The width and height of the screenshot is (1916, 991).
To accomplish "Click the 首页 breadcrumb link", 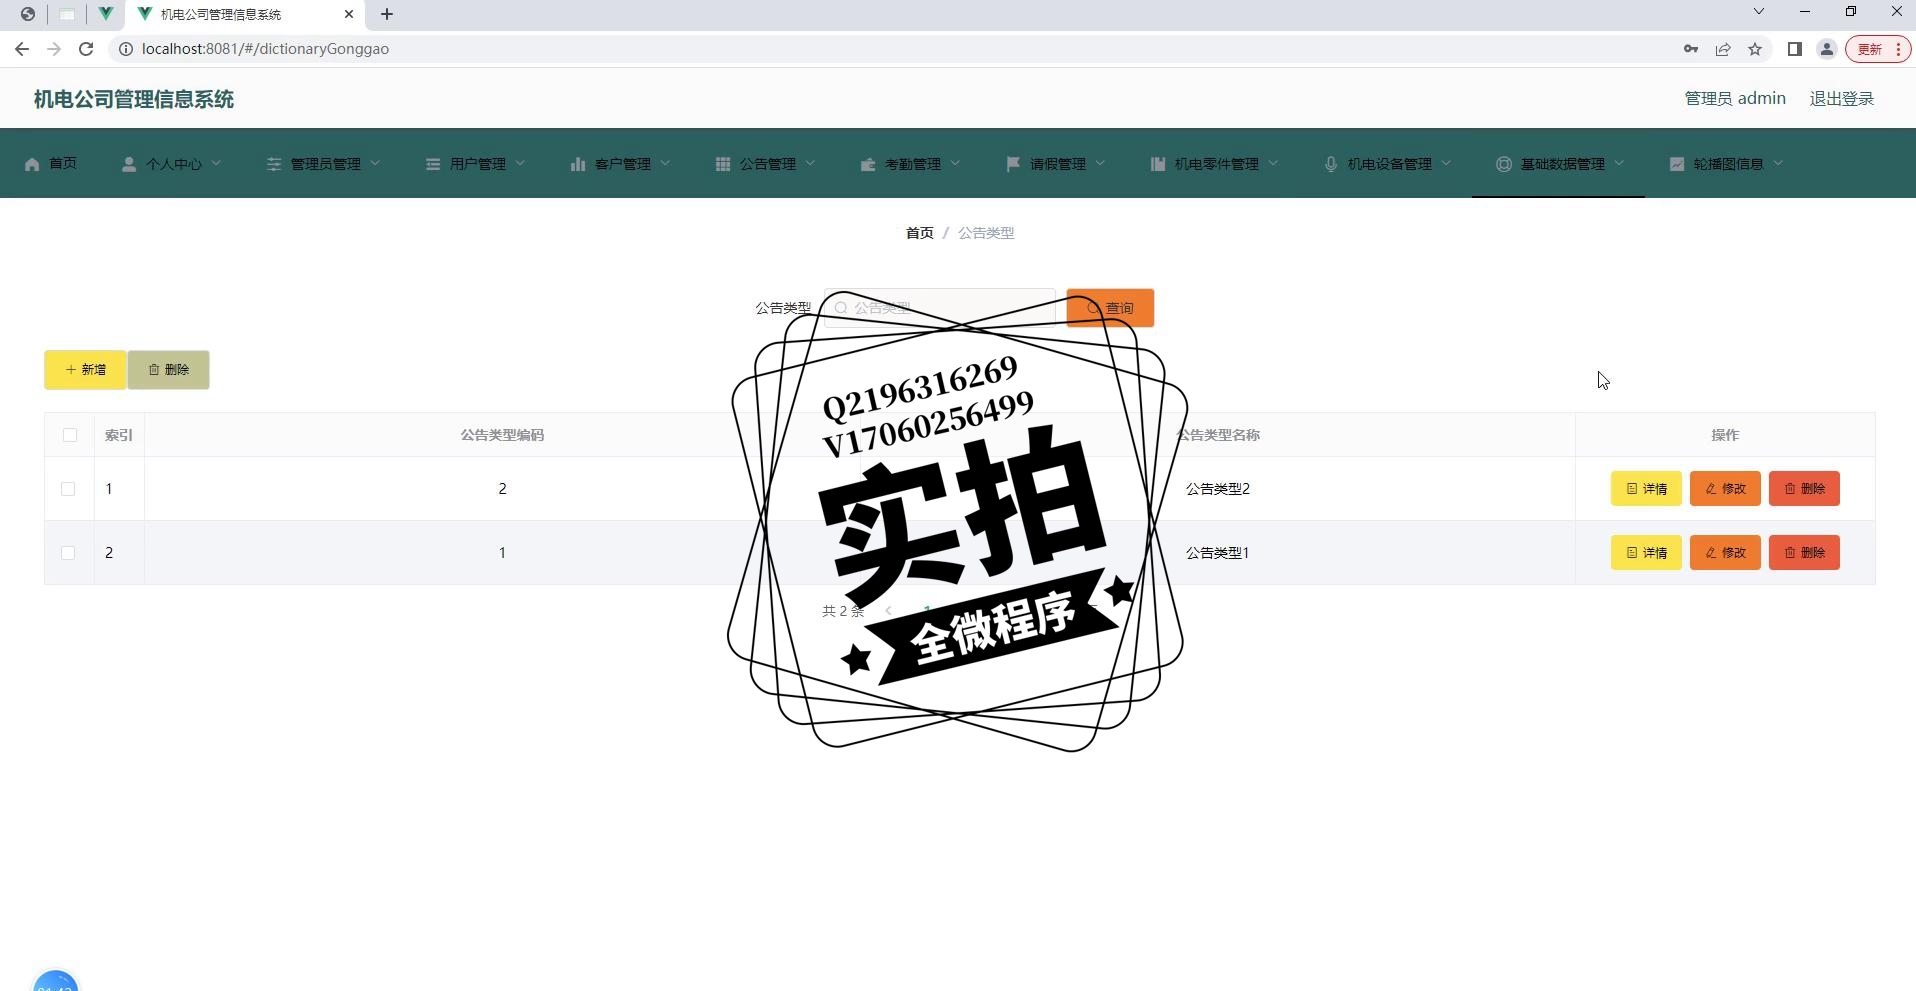I will 919,233.
